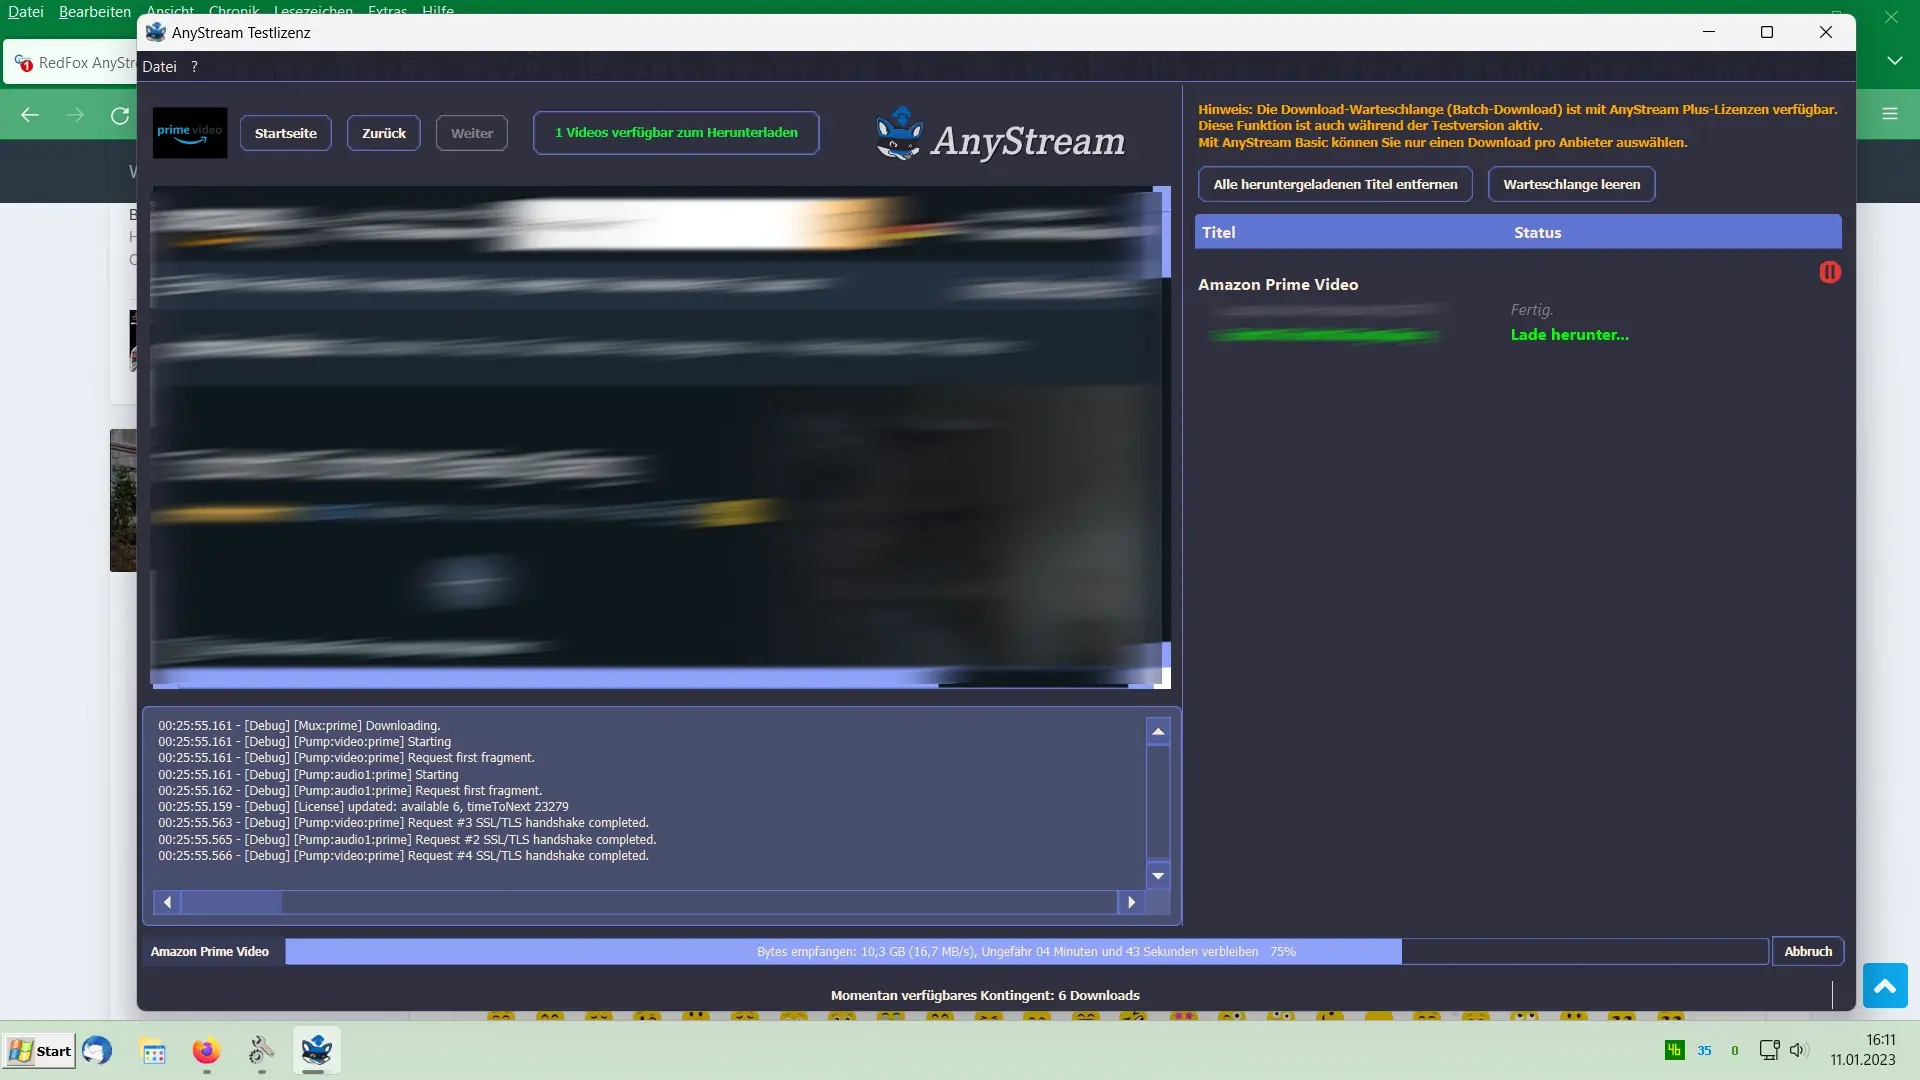The height and width of the screenshot is (1080, 1920).
Task: Open the Datei menu in AnyStream
Action: pyautogui.click(x=159, y=66)
